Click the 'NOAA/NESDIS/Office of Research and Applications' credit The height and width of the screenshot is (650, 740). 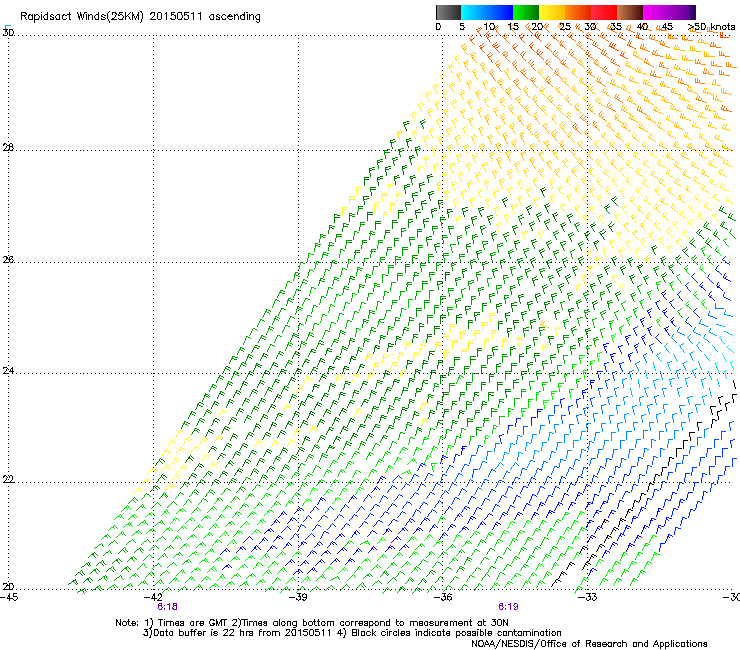point(589,644)
